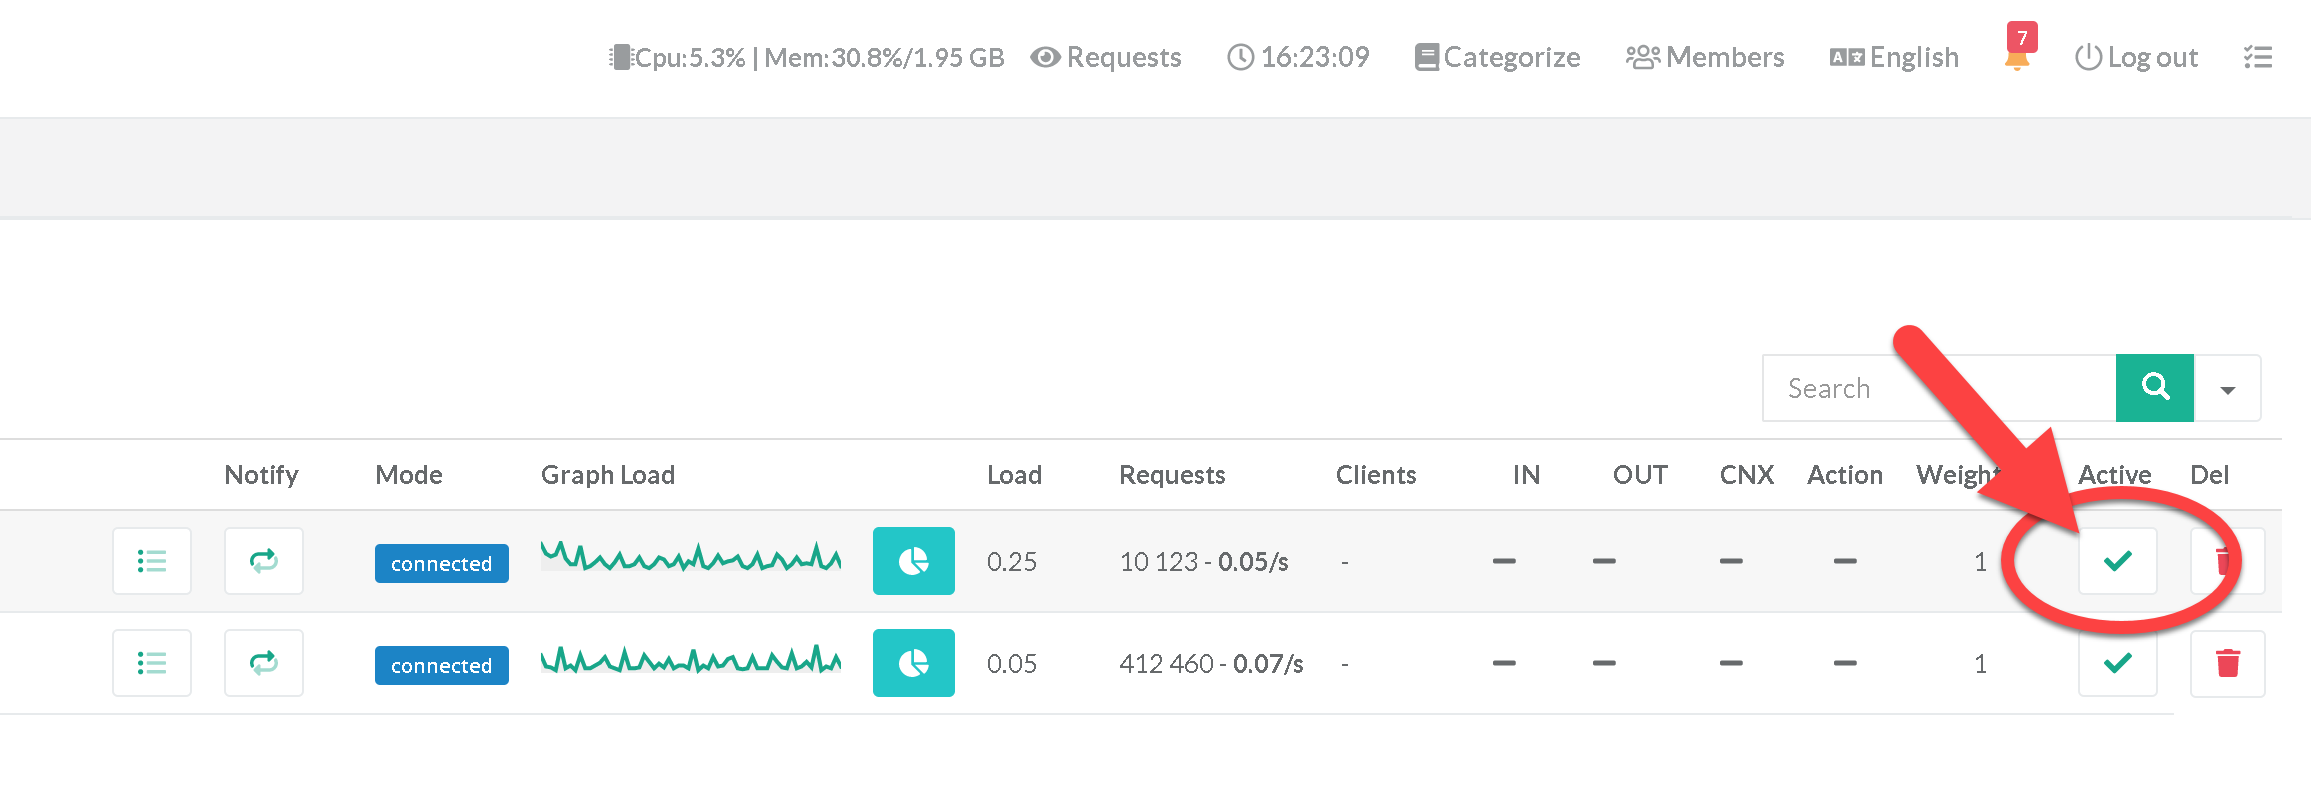Open the English language selector
The image size is (2311, 805).
point(1894,57)
